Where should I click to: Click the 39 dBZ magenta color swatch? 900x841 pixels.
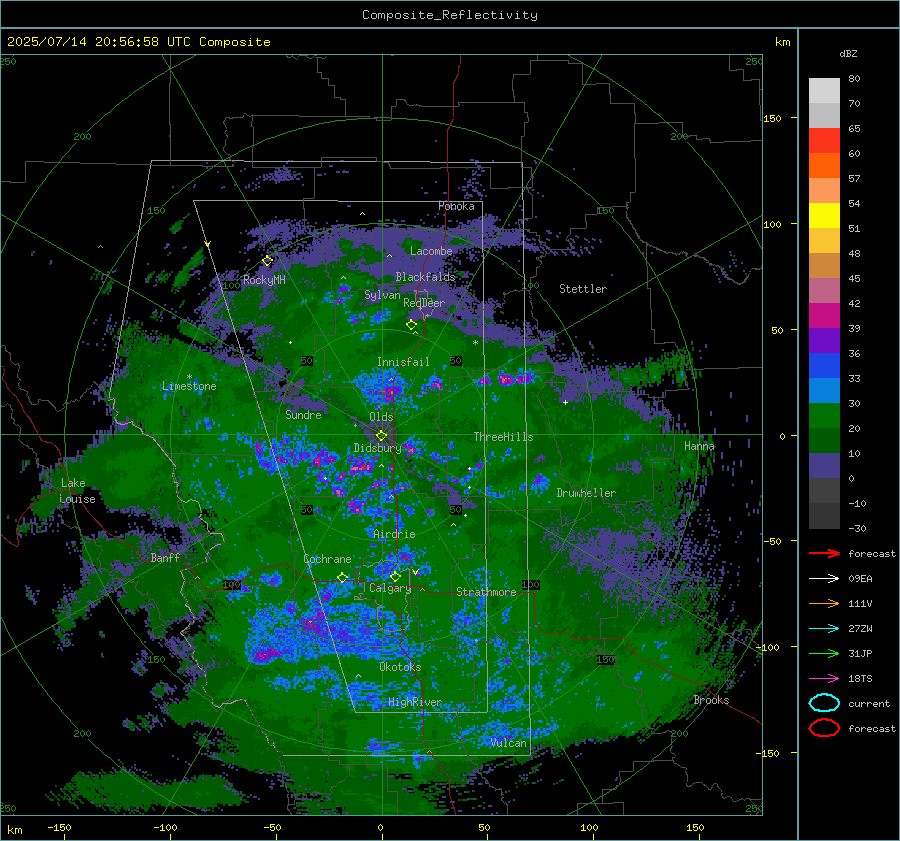[824, 316]
